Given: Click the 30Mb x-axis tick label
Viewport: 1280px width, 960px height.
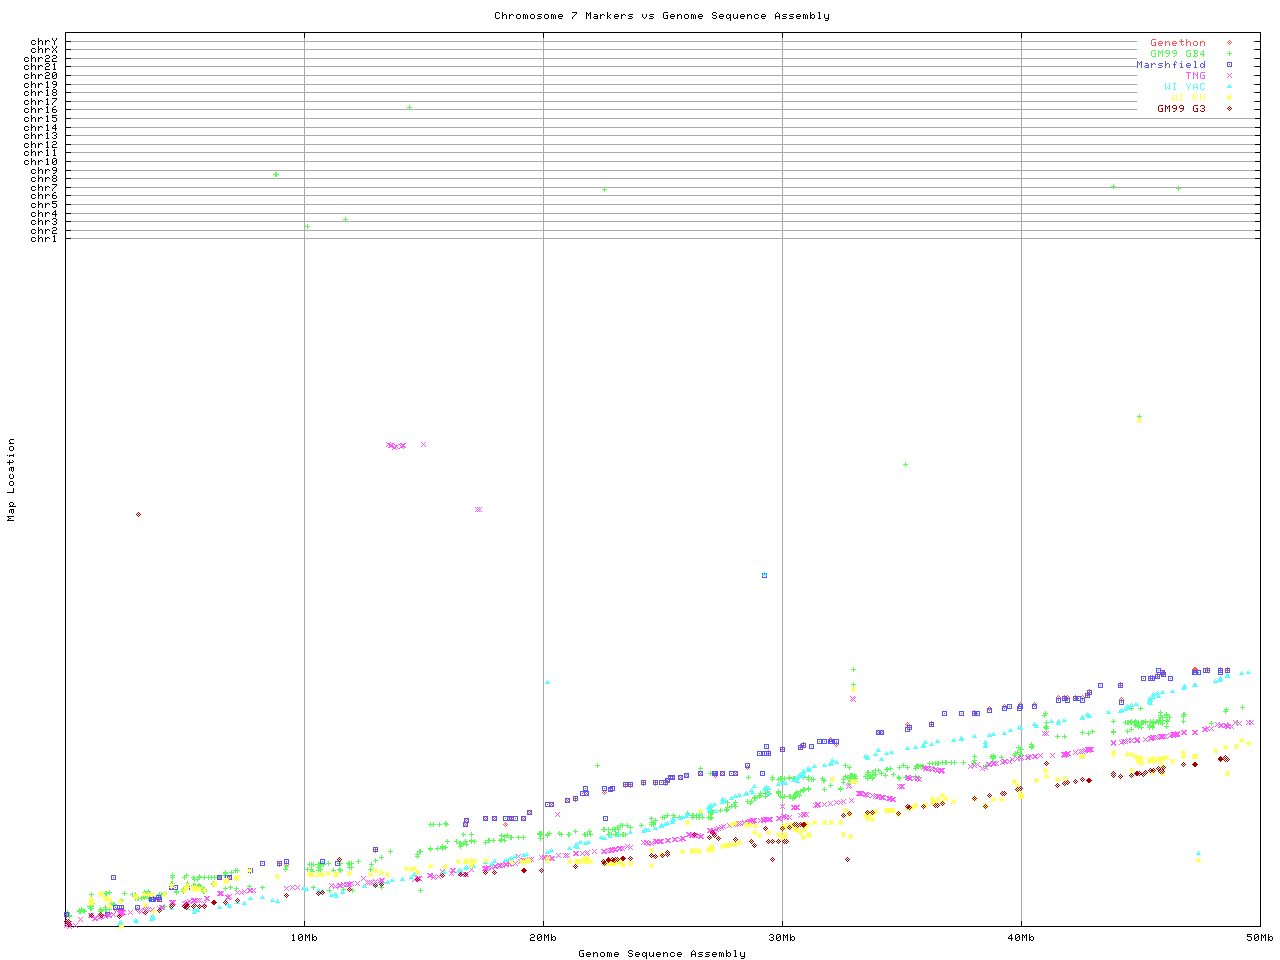Looking at the screenshot, I should [782, 938].
